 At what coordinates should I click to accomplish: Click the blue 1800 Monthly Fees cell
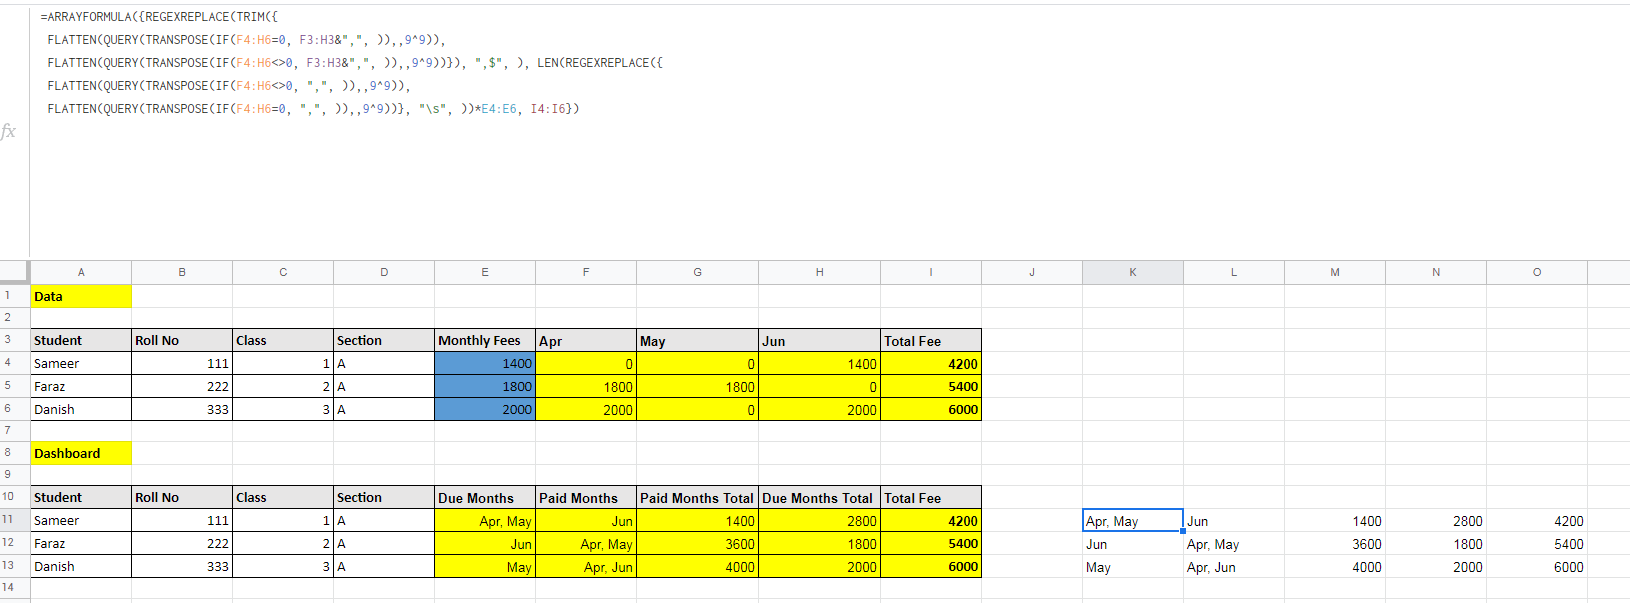(x=485, y=387)
